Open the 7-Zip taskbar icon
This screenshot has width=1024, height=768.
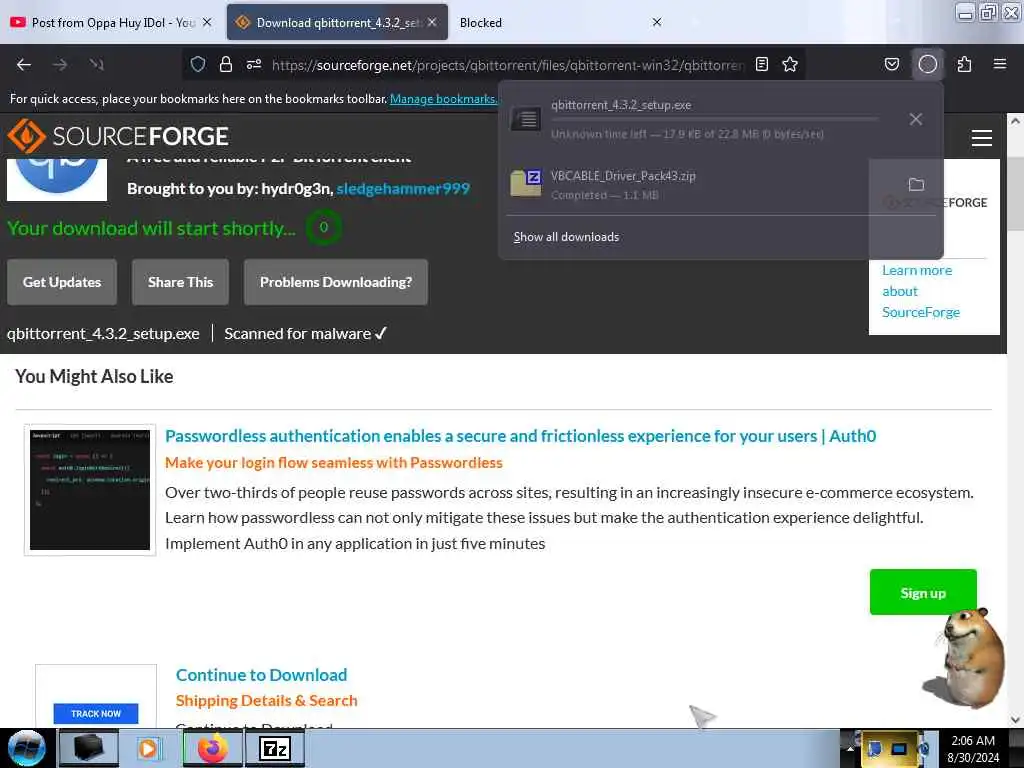click(x=275, y=748)
